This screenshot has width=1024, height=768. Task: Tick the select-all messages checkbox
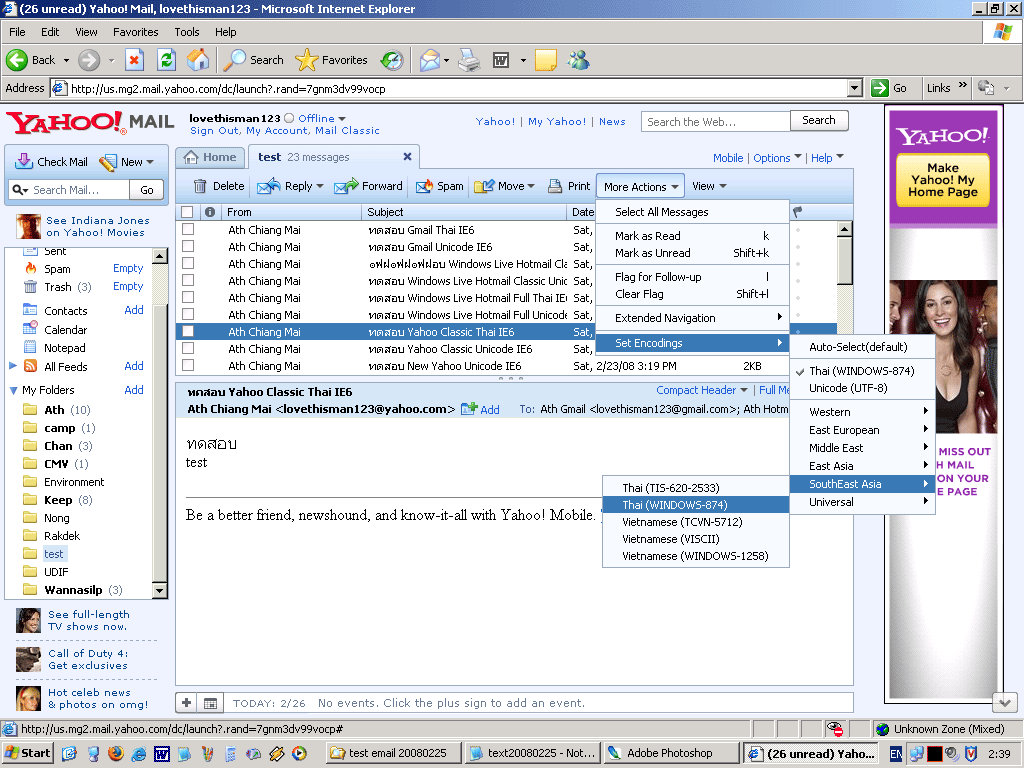[x=187, y=212]
